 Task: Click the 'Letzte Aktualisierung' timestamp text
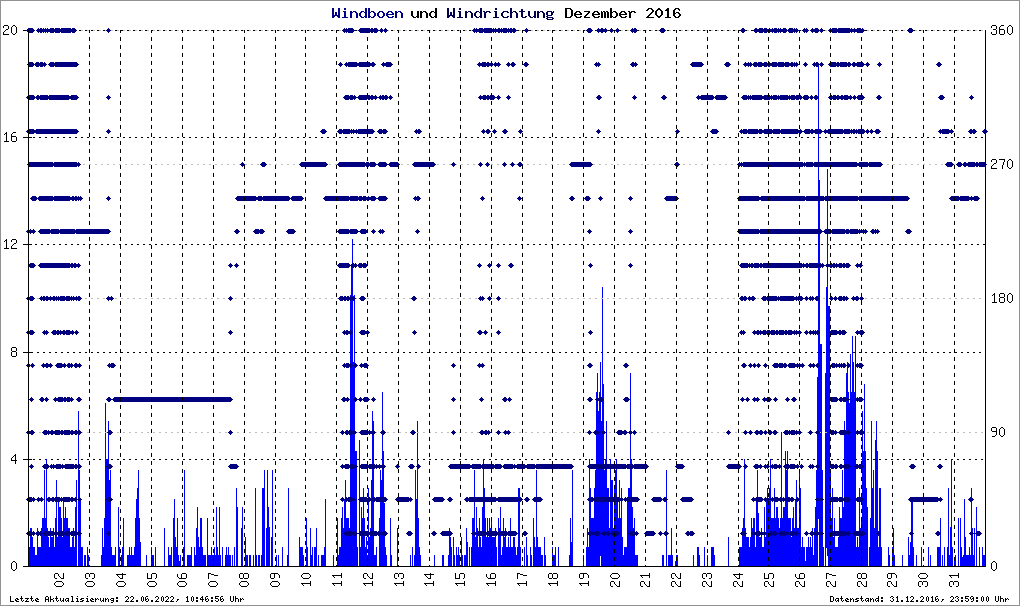(x=127, y=599)
